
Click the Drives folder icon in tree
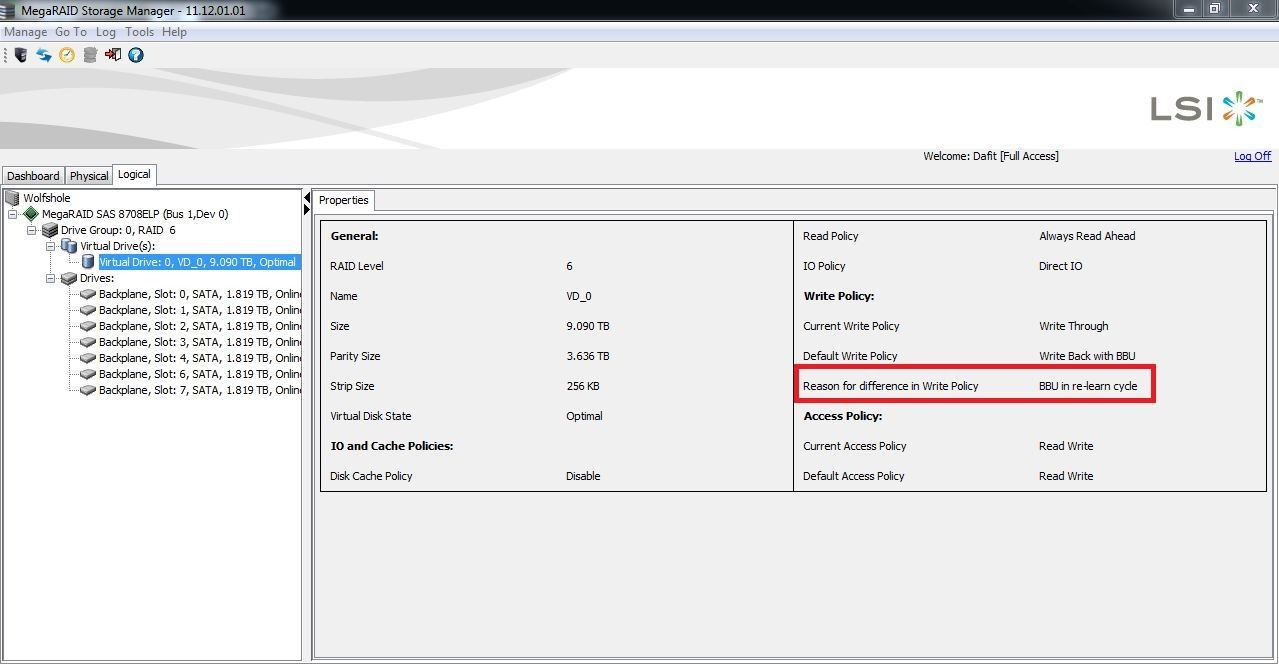[x=69, y=278]
